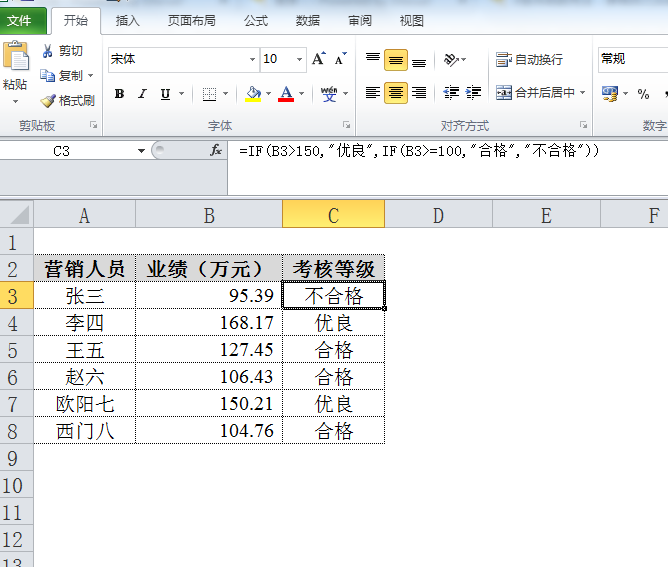Toggle center horizontal alignment
Viewport: 668px width, 567px height.
point(396,92)
